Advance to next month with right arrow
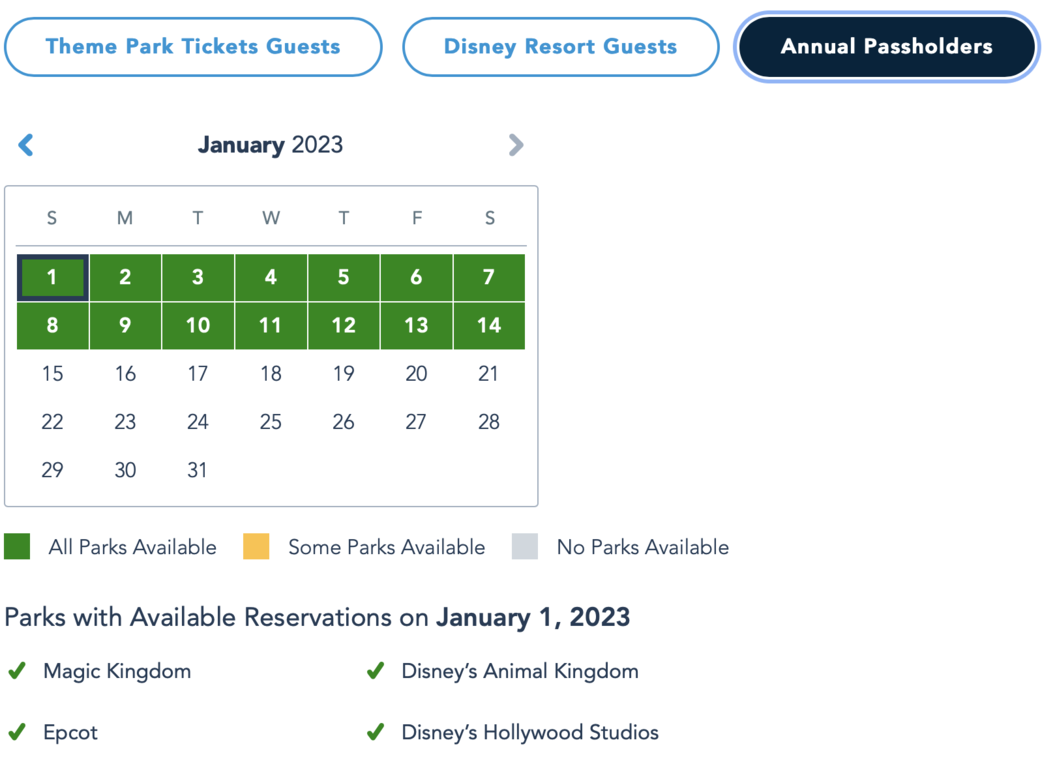This screenshot has height=768, width=1055. 516,145
